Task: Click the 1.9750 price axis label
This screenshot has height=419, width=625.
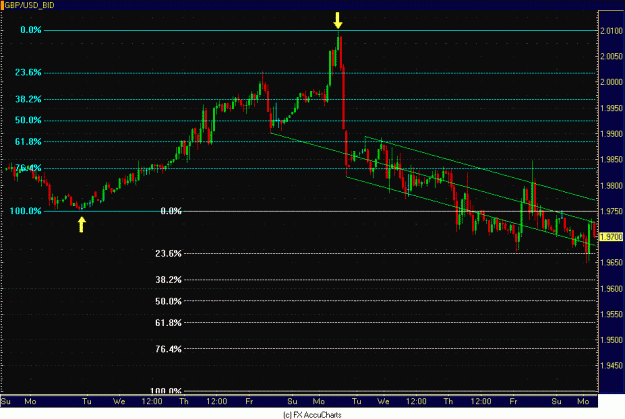Action: click(x=611, y=211)
